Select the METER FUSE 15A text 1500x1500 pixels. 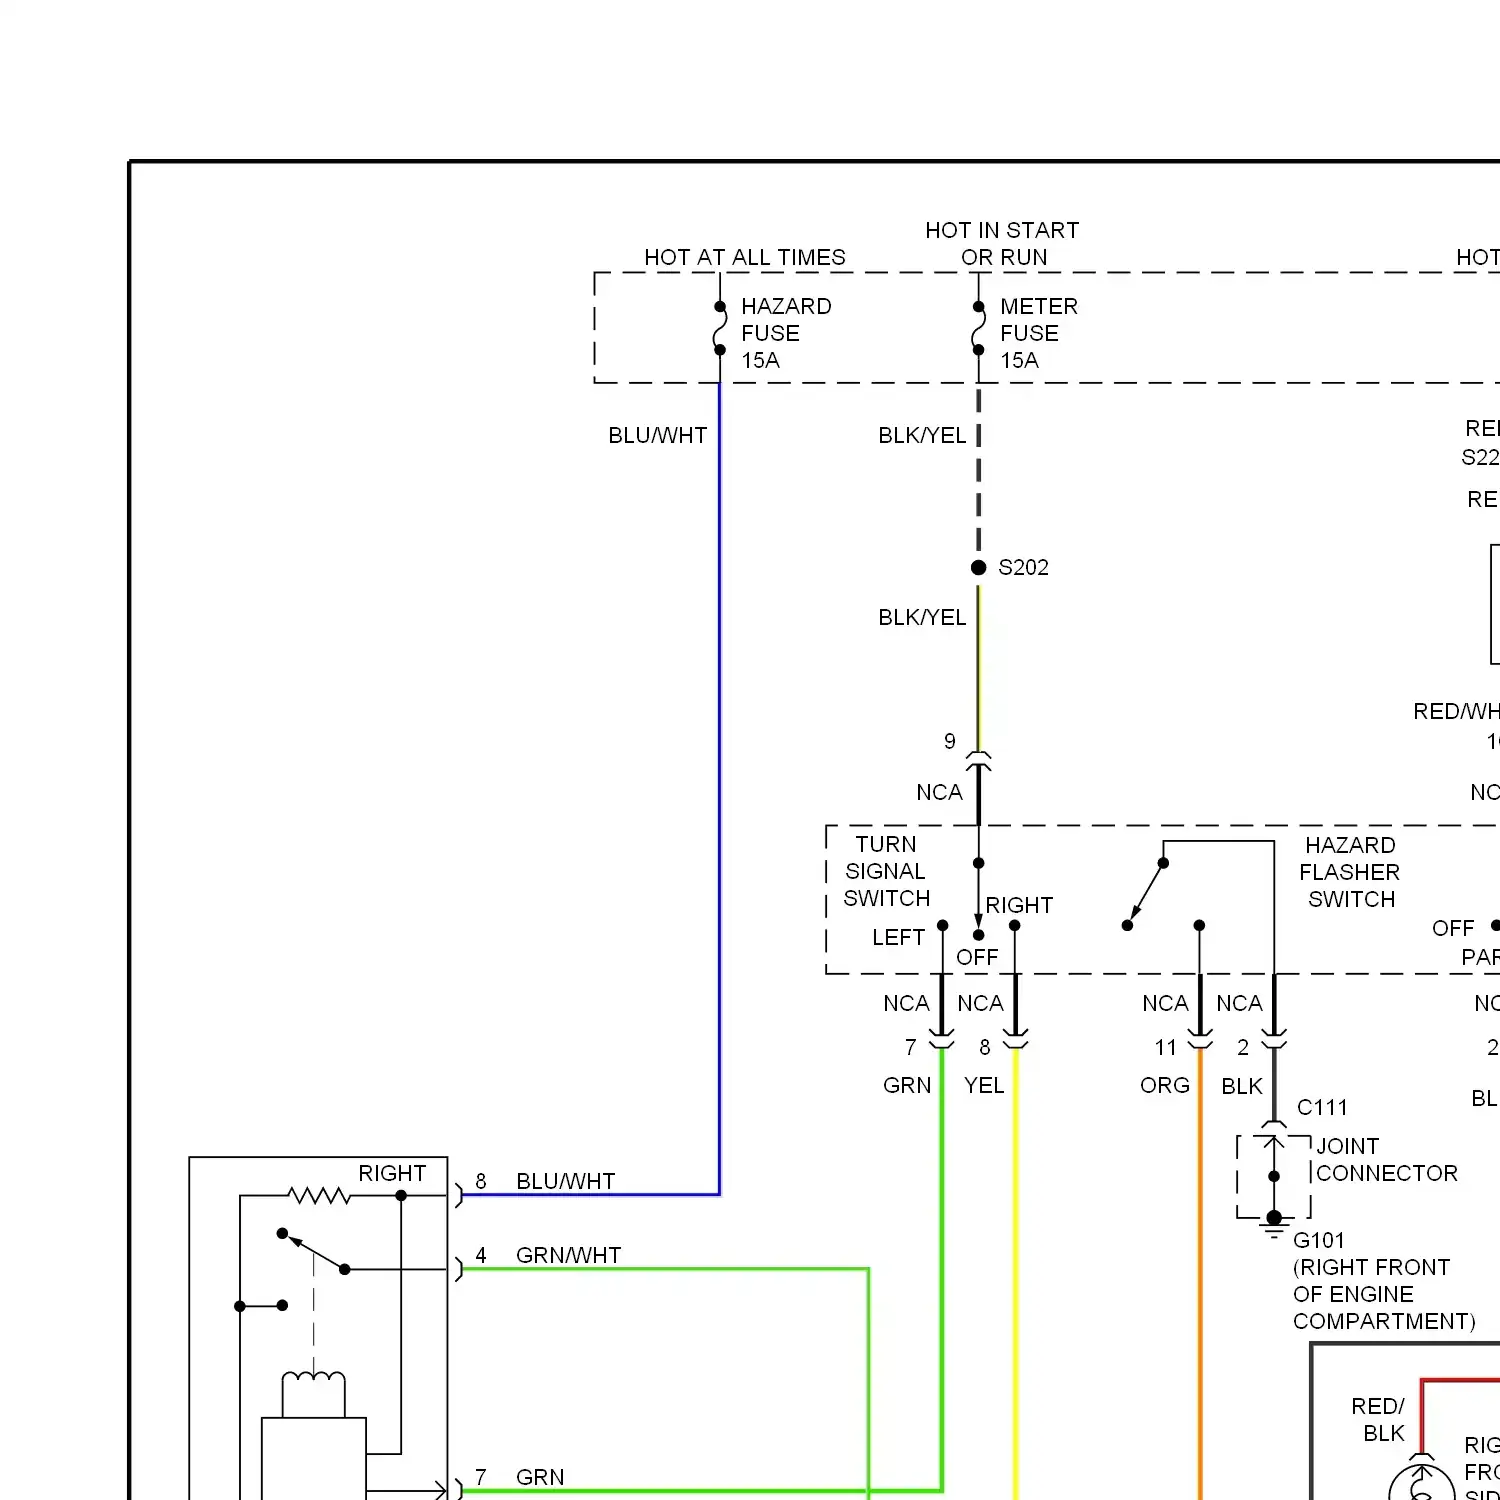(1039, 333)
